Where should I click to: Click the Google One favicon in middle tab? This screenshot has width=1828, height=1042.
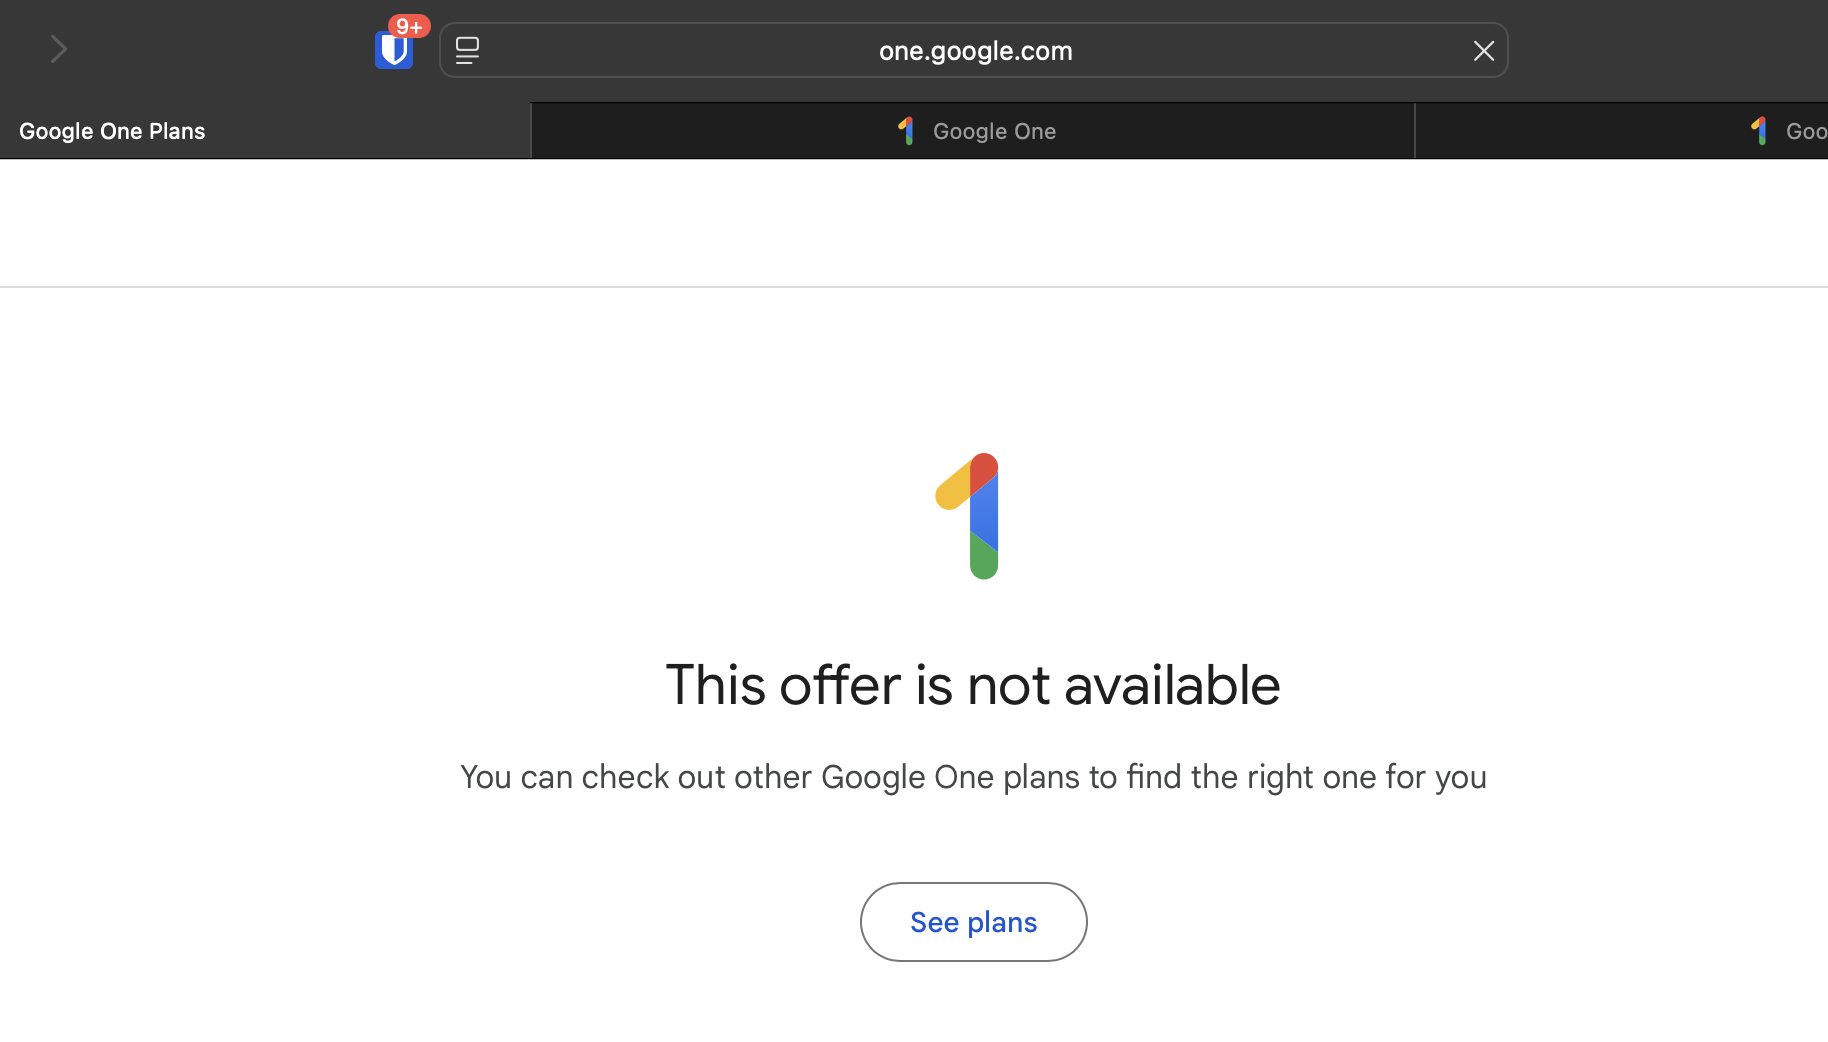pyautogui.click(x=907, y=131)
